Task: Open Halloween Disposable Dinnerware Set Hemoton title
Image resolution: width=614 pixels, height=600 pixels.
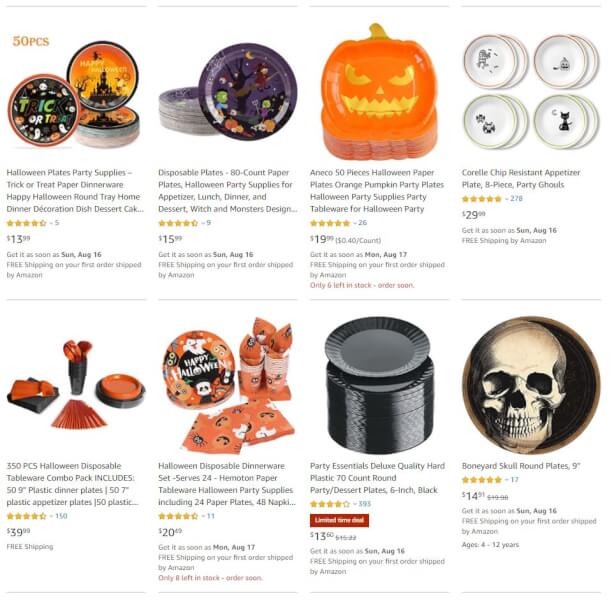Action: click(x=226, y=484)
